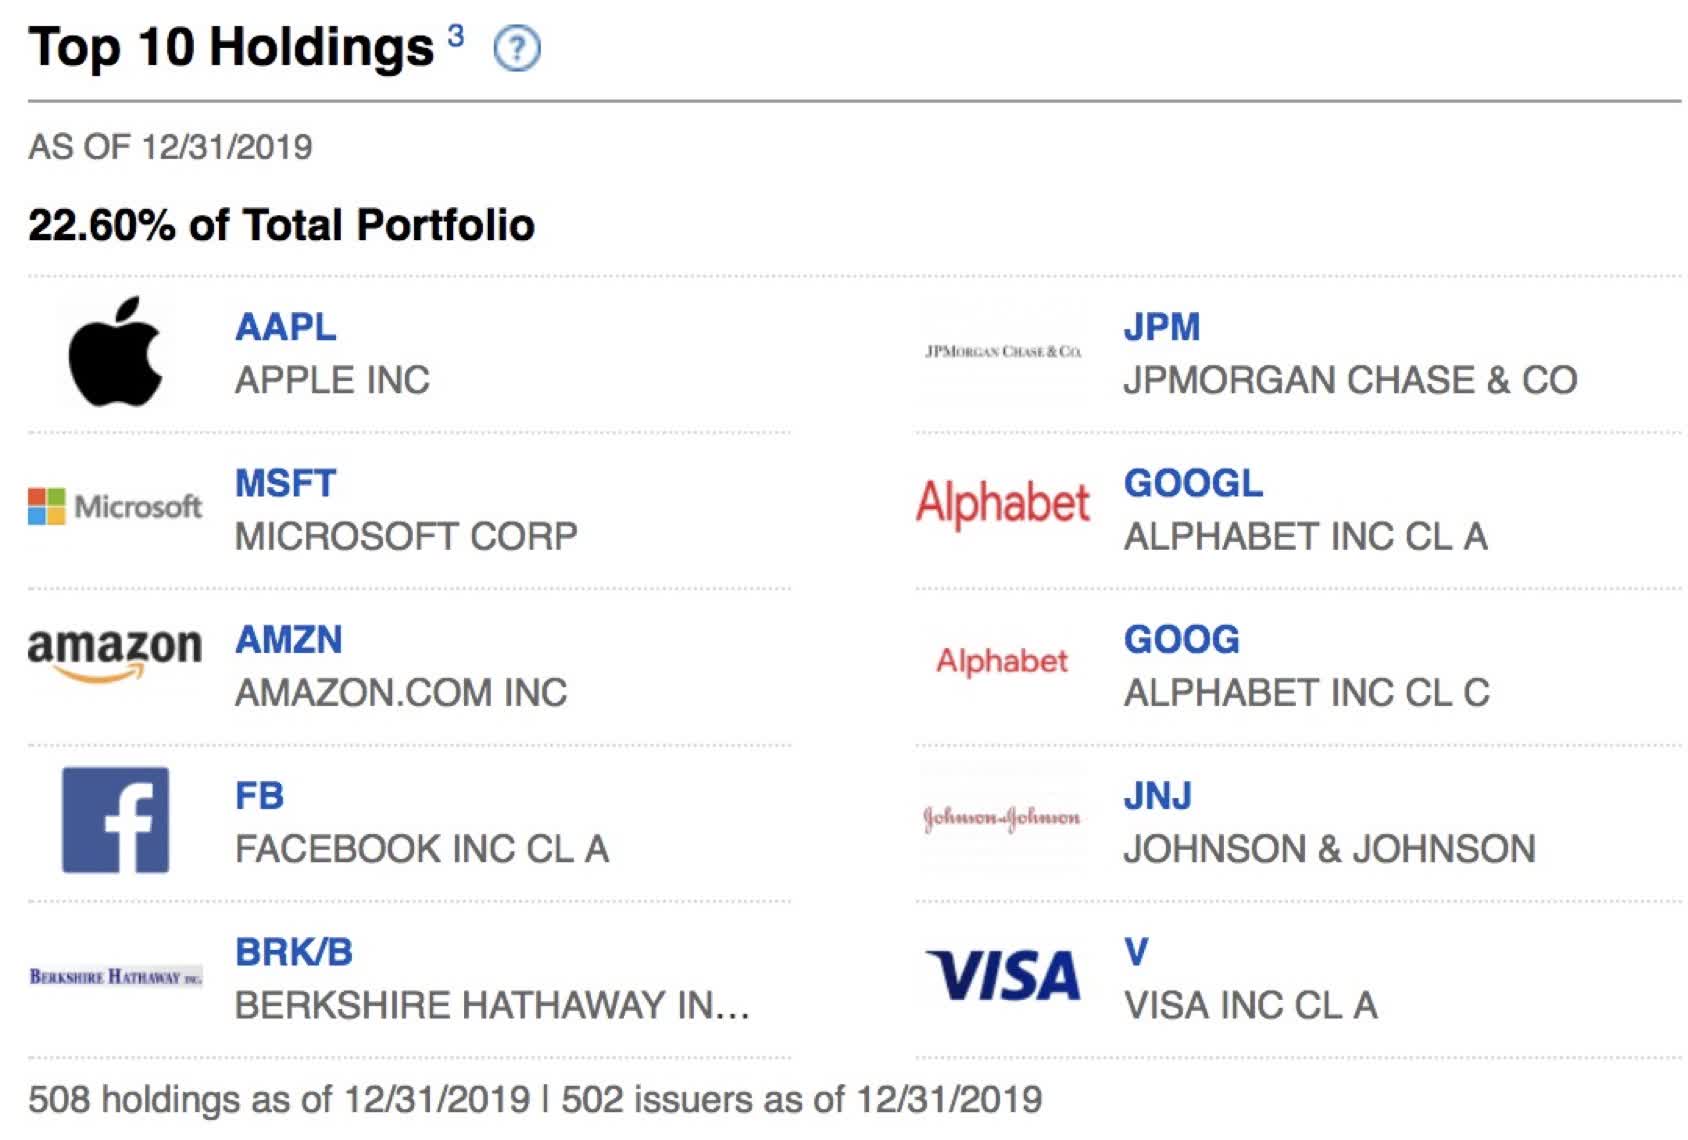Open the Top 10 Holdings help tooltip
Image resolution: width=1688 pixels, height=1140 pixels.
click(519, 45)
